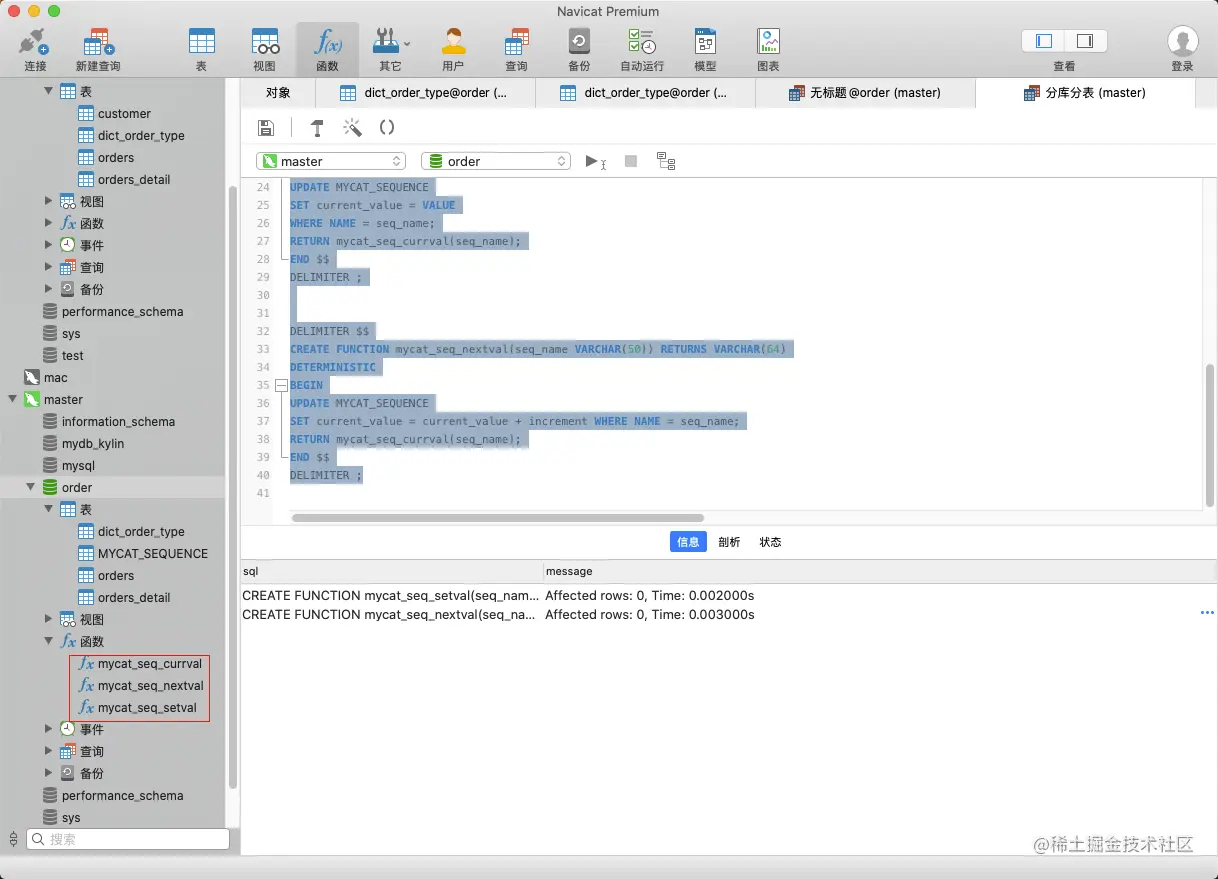Select the 剖析 profile tab
This screenshot has height=879, width=1218.
[729, 542]
